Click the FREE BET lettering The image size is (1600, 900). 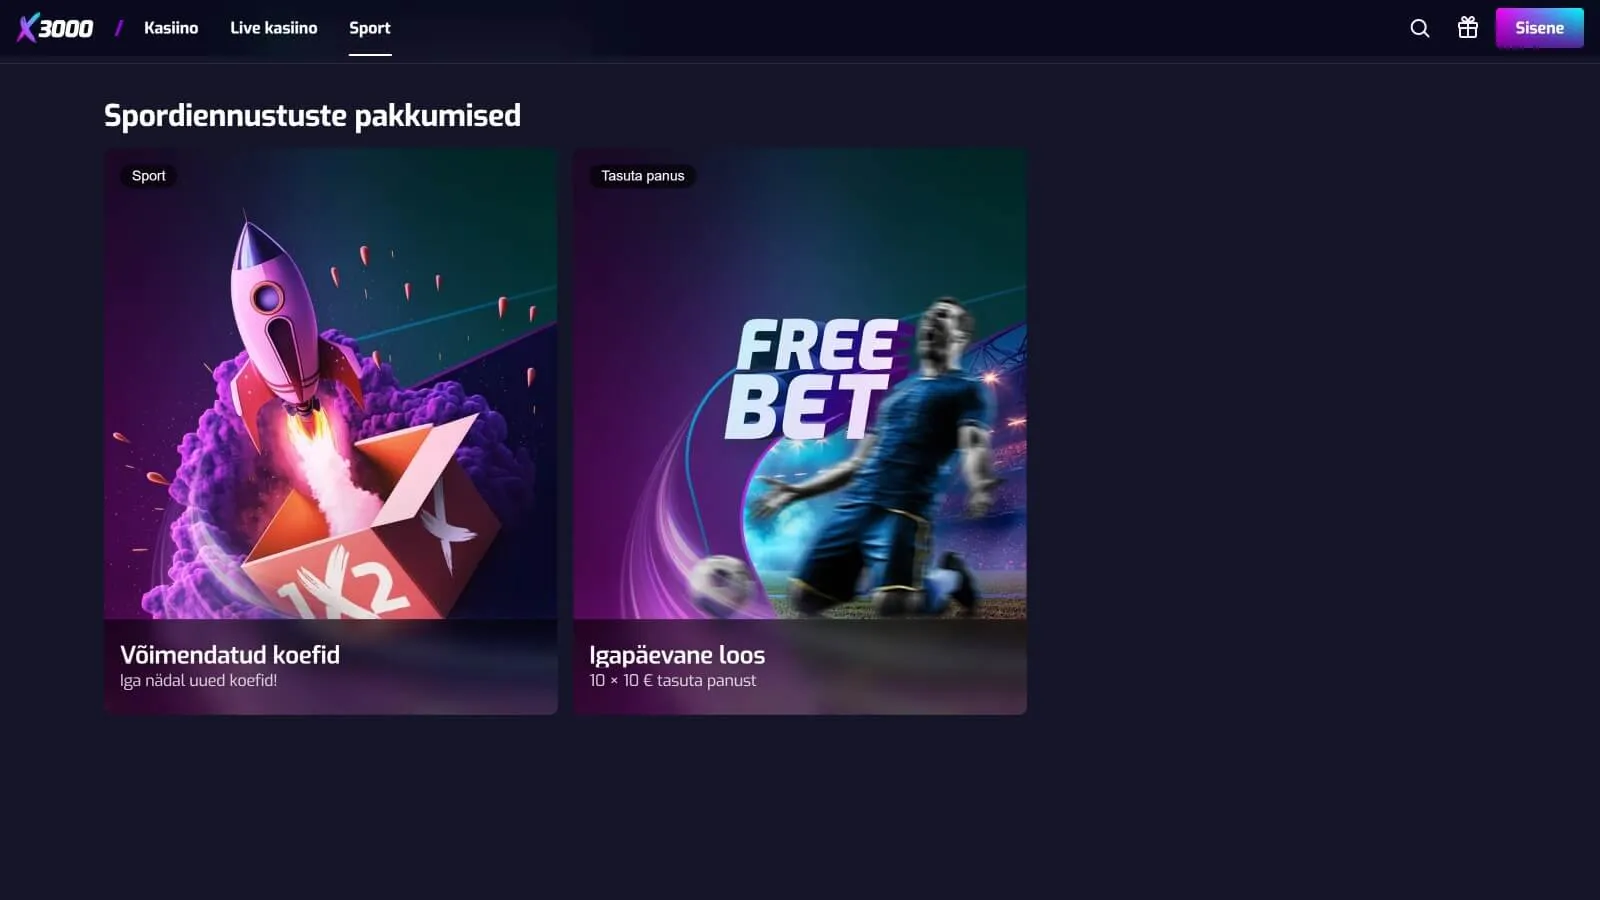coord(812,380)
